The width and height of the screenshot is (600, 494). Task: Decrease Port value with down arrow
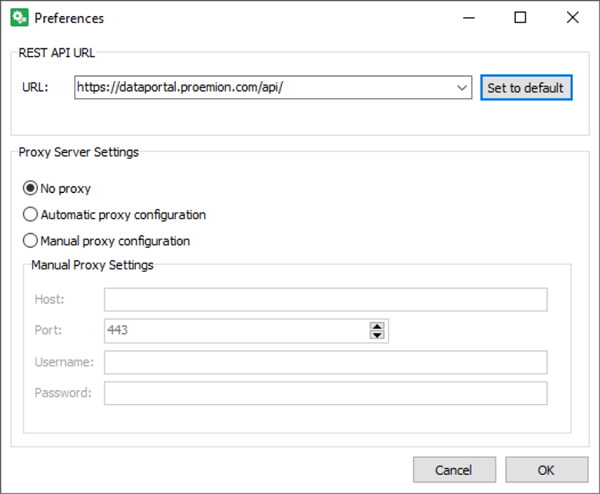[x=377, y=335]
